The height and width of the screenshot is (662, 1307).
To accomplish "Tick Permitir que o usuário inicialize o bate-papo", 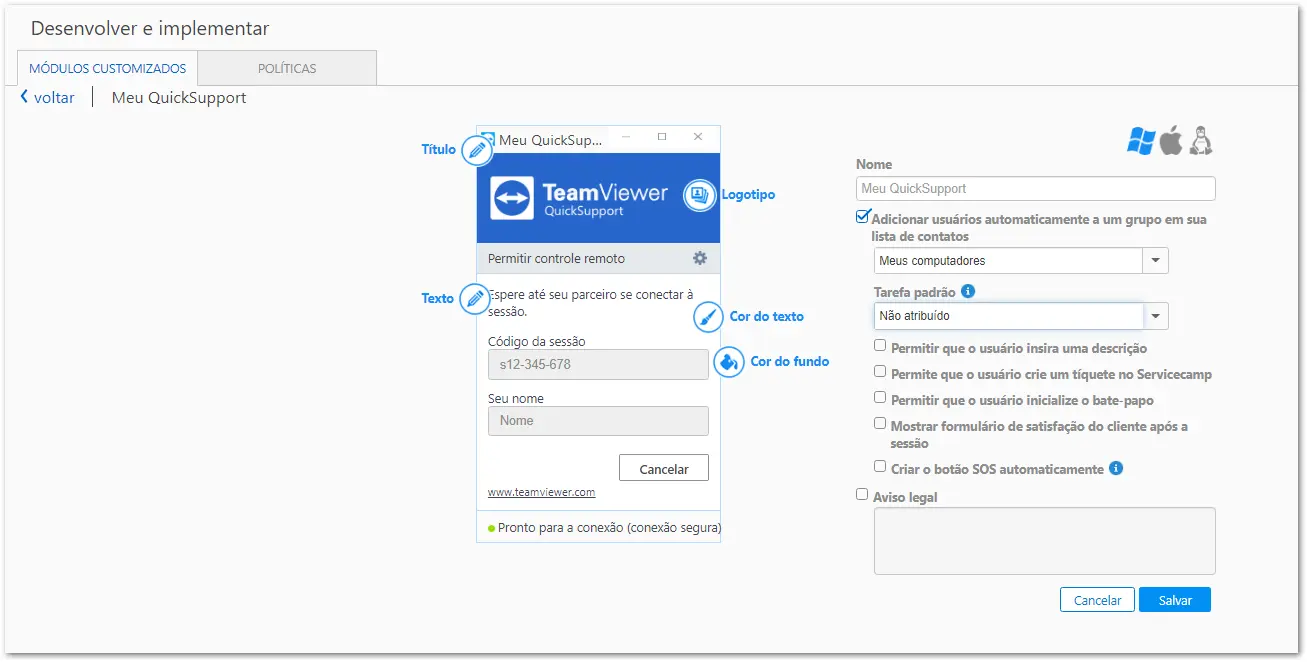I will point(880,398).
